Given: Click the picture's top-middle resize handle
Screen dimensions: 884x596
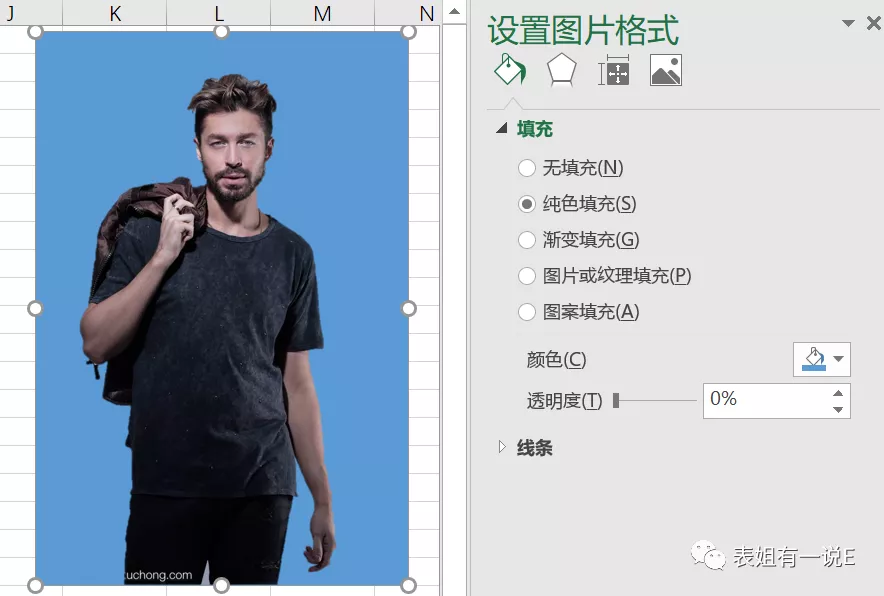Looking at the screenshot, I should click(222, 32).
